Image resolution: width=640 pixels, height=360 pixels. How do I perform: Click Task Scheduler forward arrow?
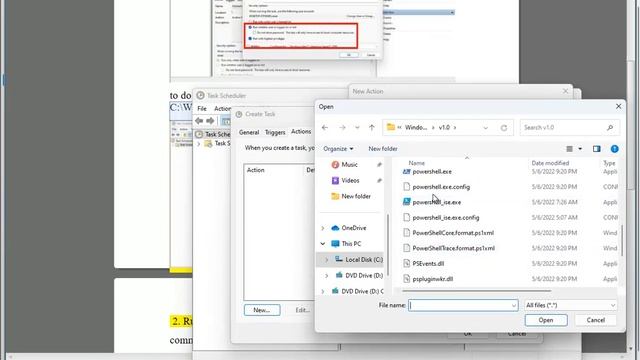[210, 121]
